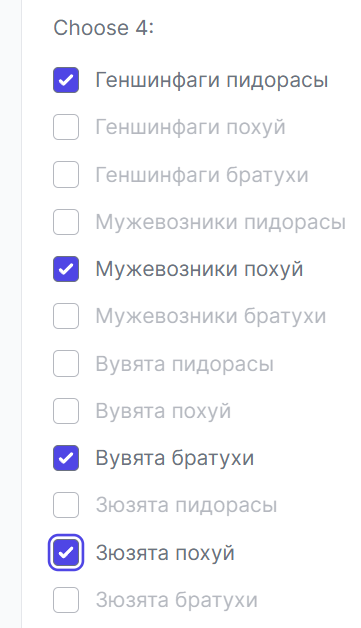Tick the 'Геншинфаги похуй' checkbox
361x628 pixels.
66,127
